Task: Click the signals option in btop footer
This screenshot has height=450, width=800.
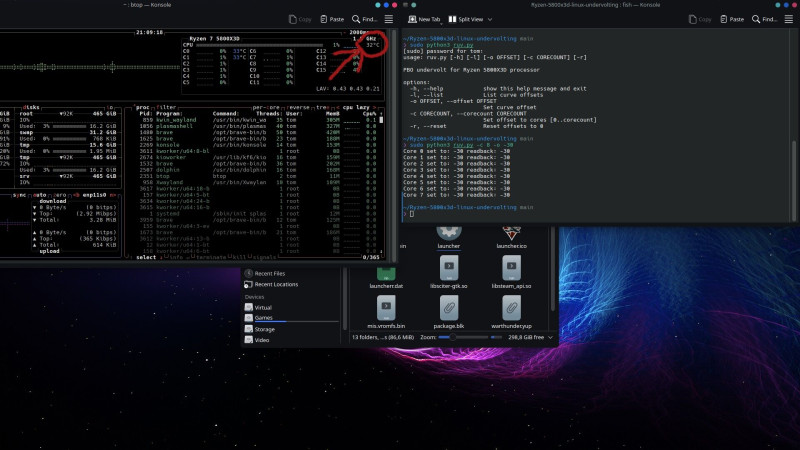Action: (264, 257)
